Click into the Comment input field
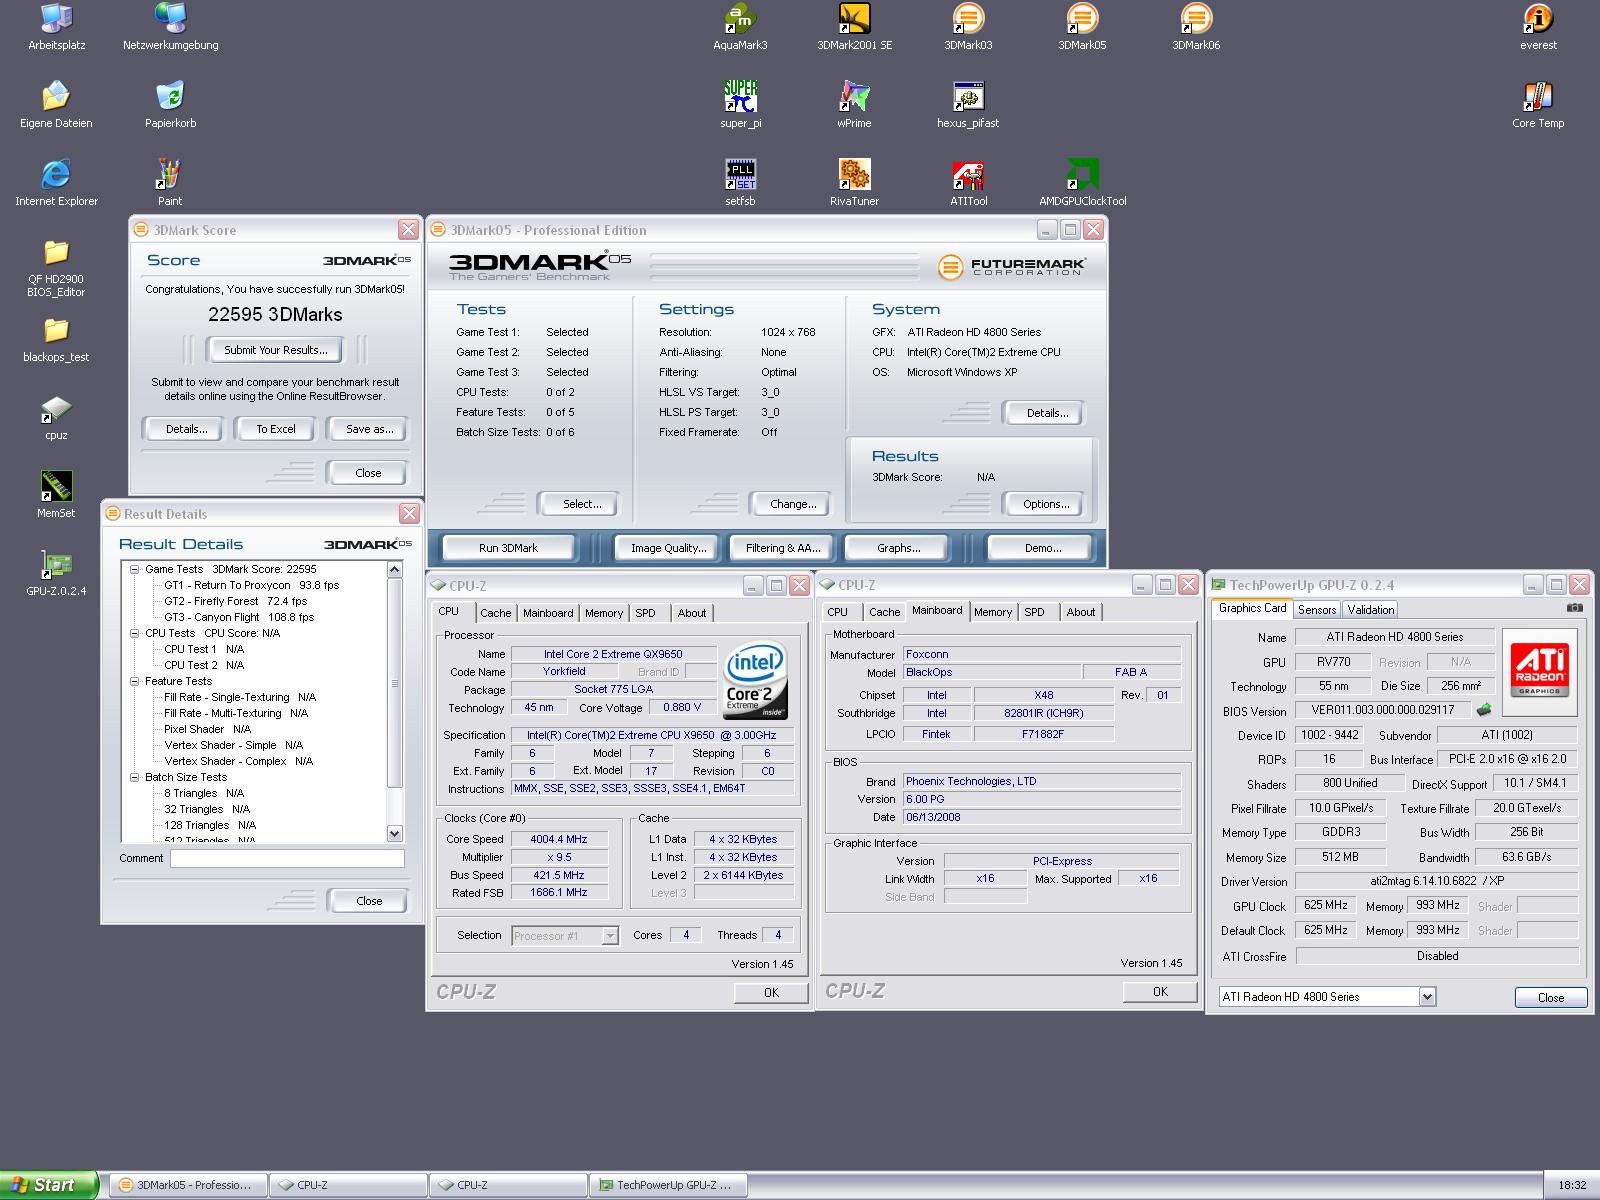 pos(287,858)
